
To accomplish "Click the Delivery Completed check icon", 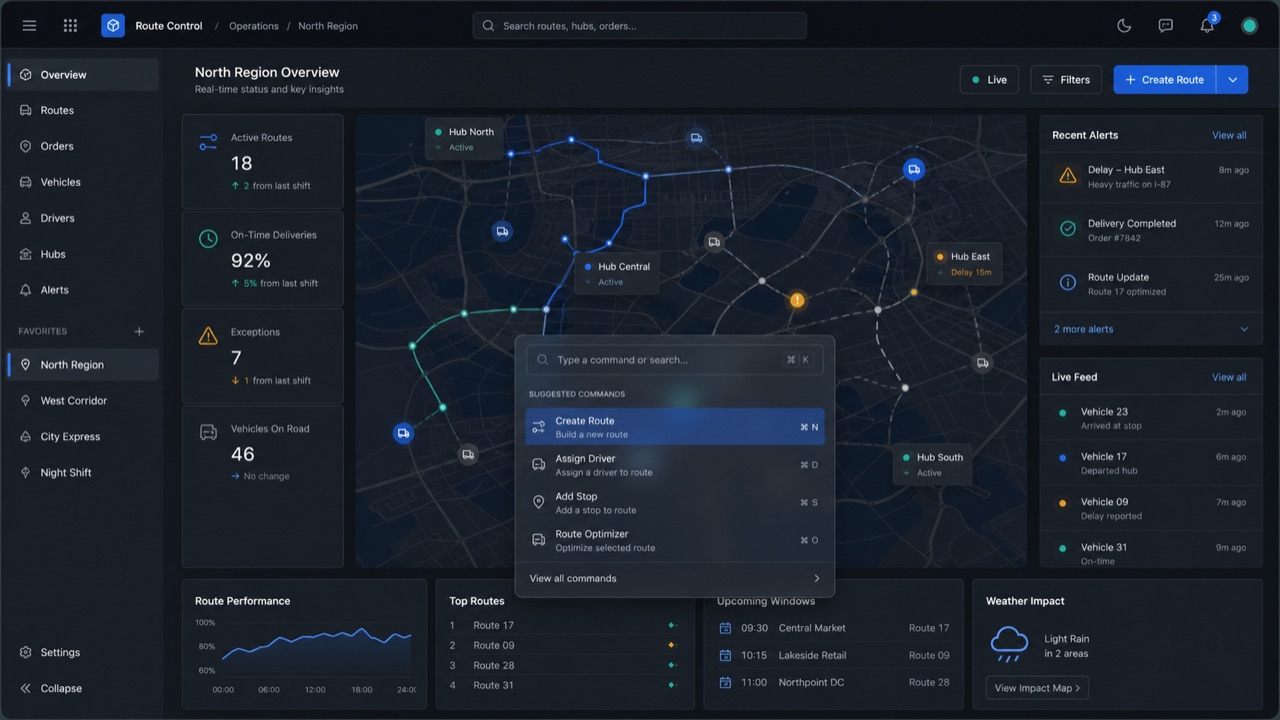I will (x=1068, y=229).
